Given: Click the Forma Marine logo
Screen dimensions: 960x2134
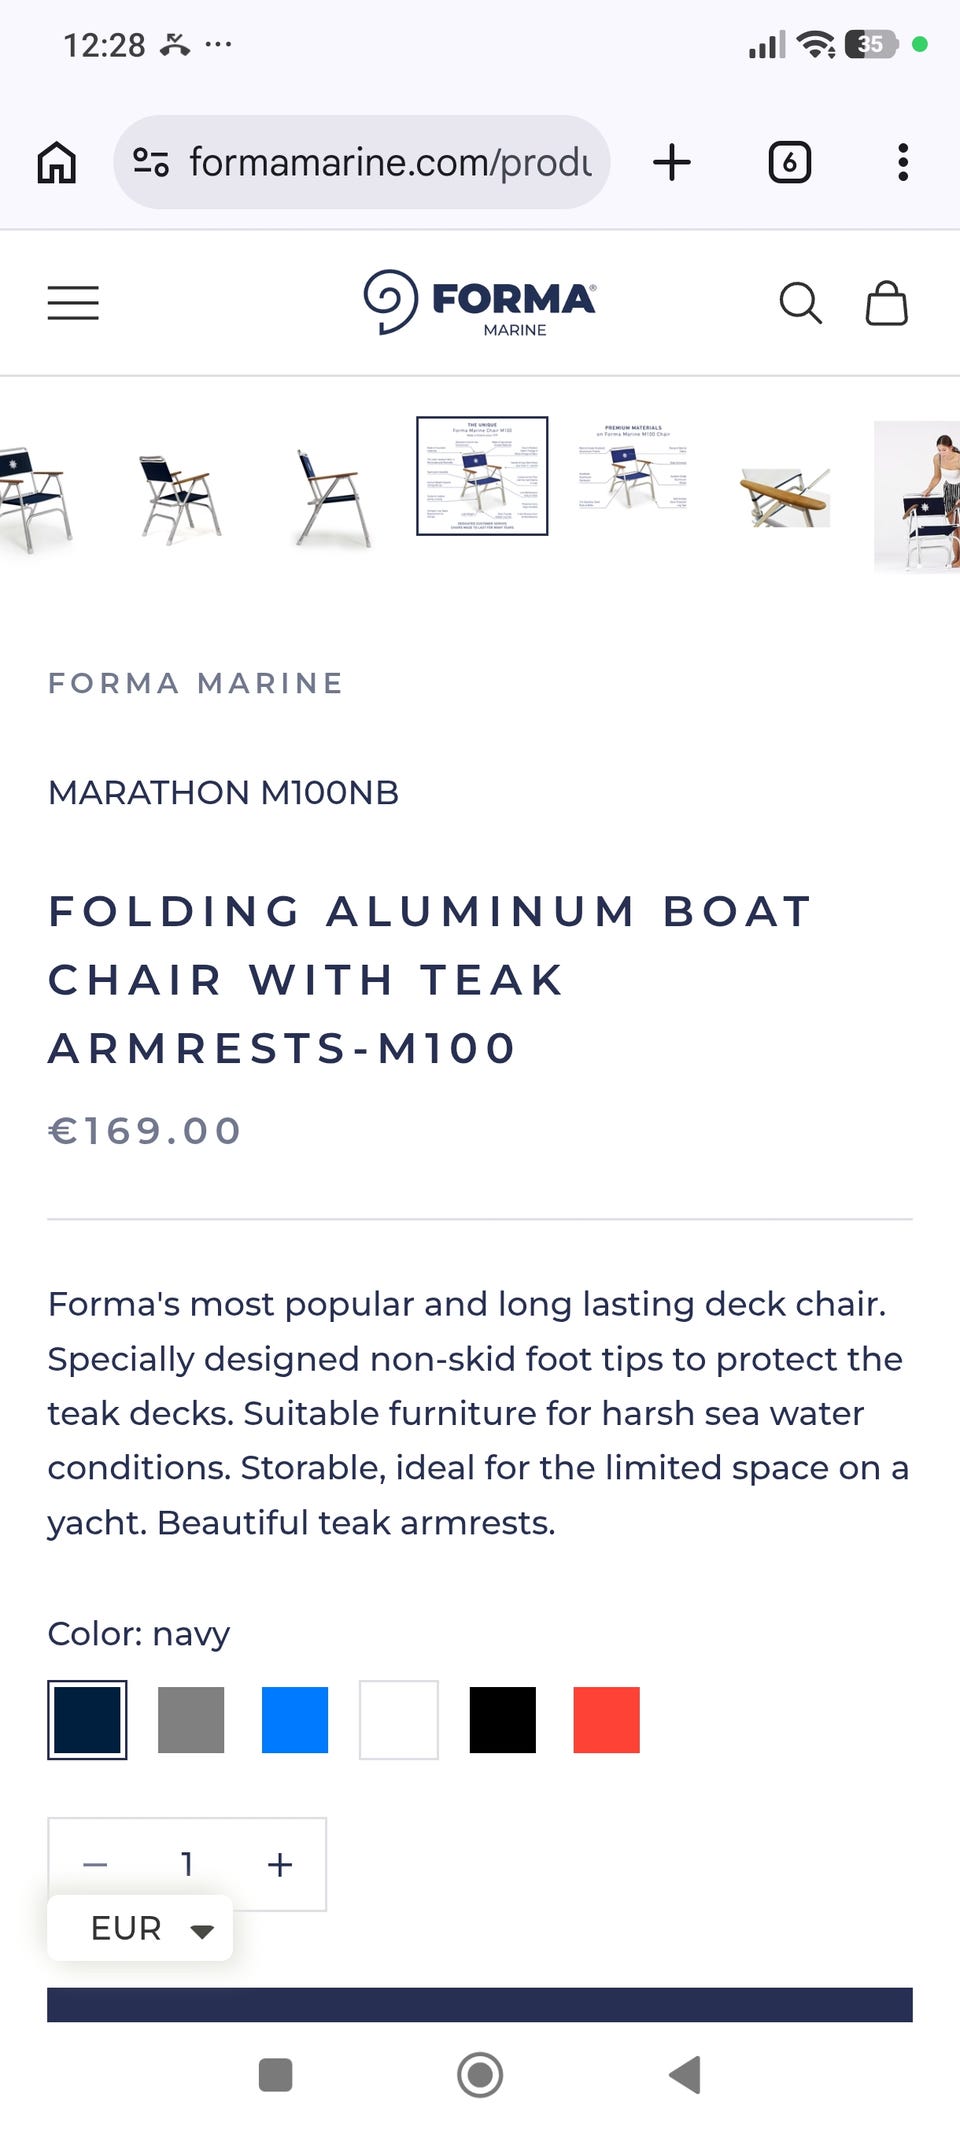Looking at the screenshot, I should (480, 302).
